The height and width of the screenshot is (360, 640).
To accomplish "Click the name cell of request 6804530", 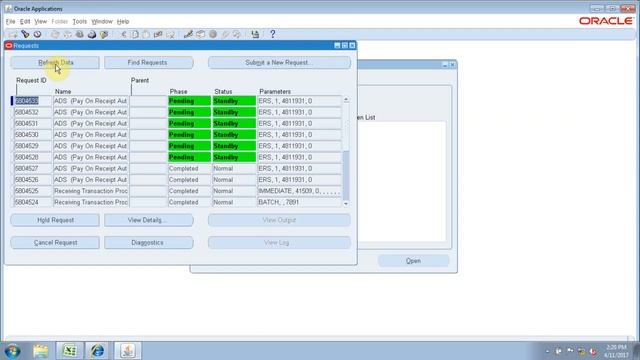I will [91, 135].
